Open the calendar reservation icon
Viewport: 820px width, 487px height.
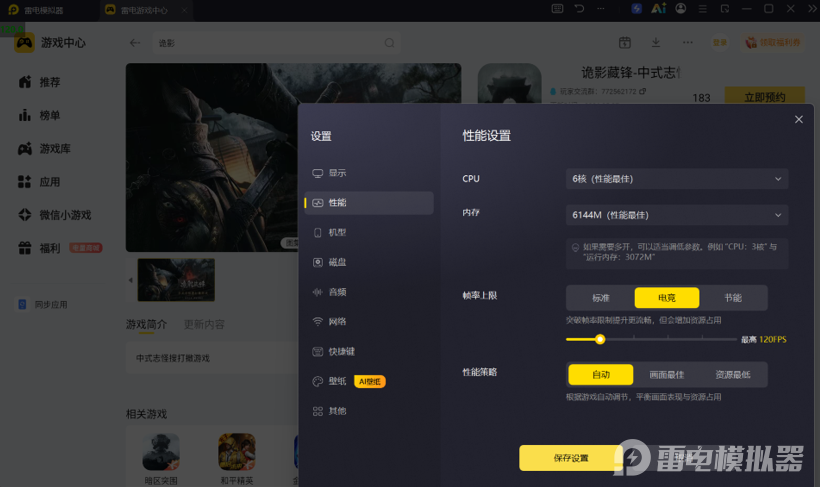624,42
